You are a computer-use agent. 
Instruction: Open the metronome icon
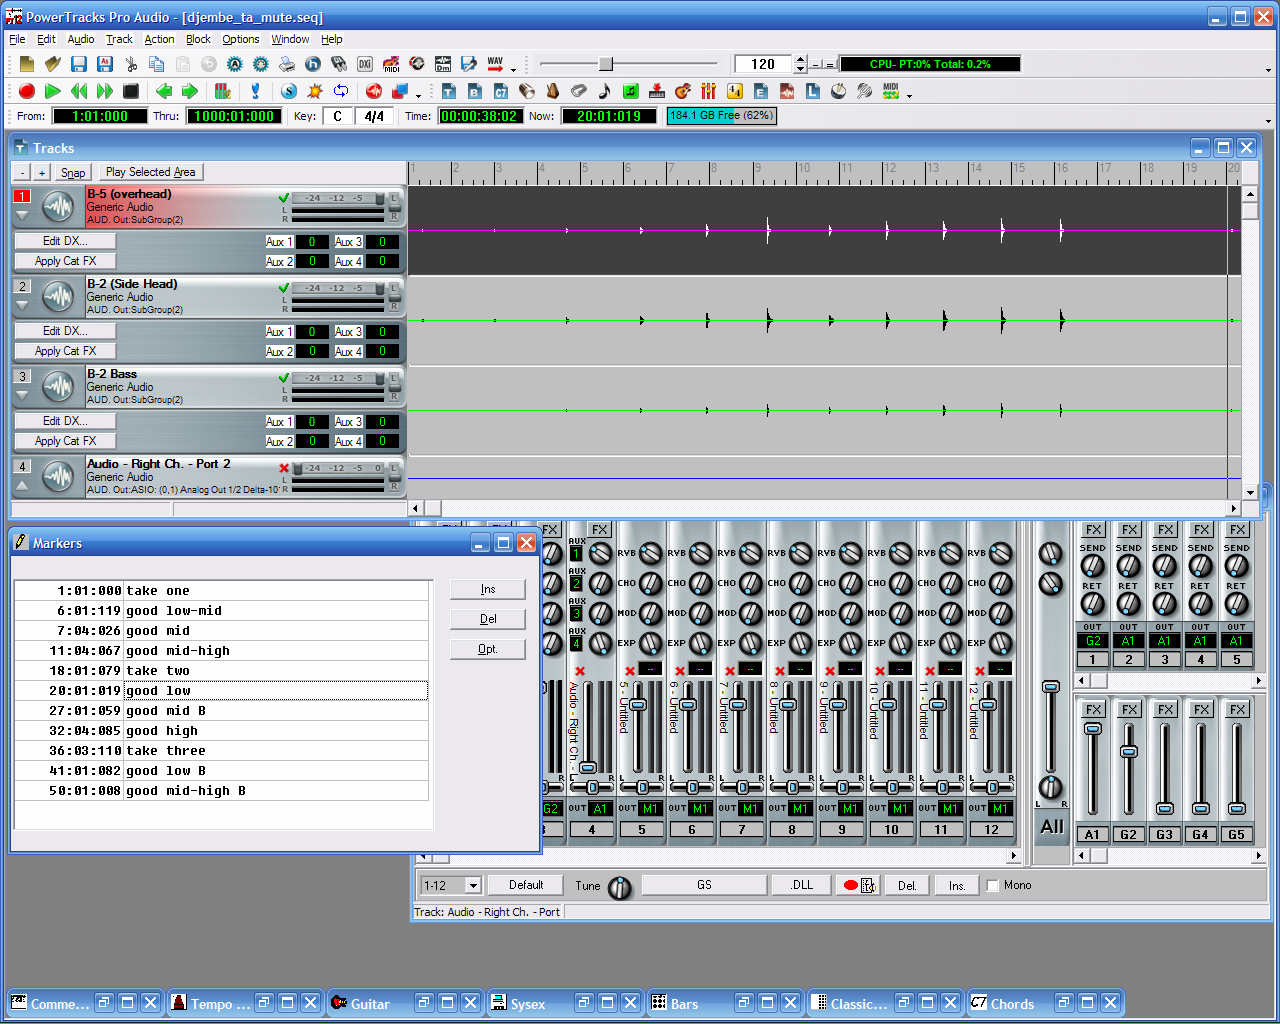(553, 91)
